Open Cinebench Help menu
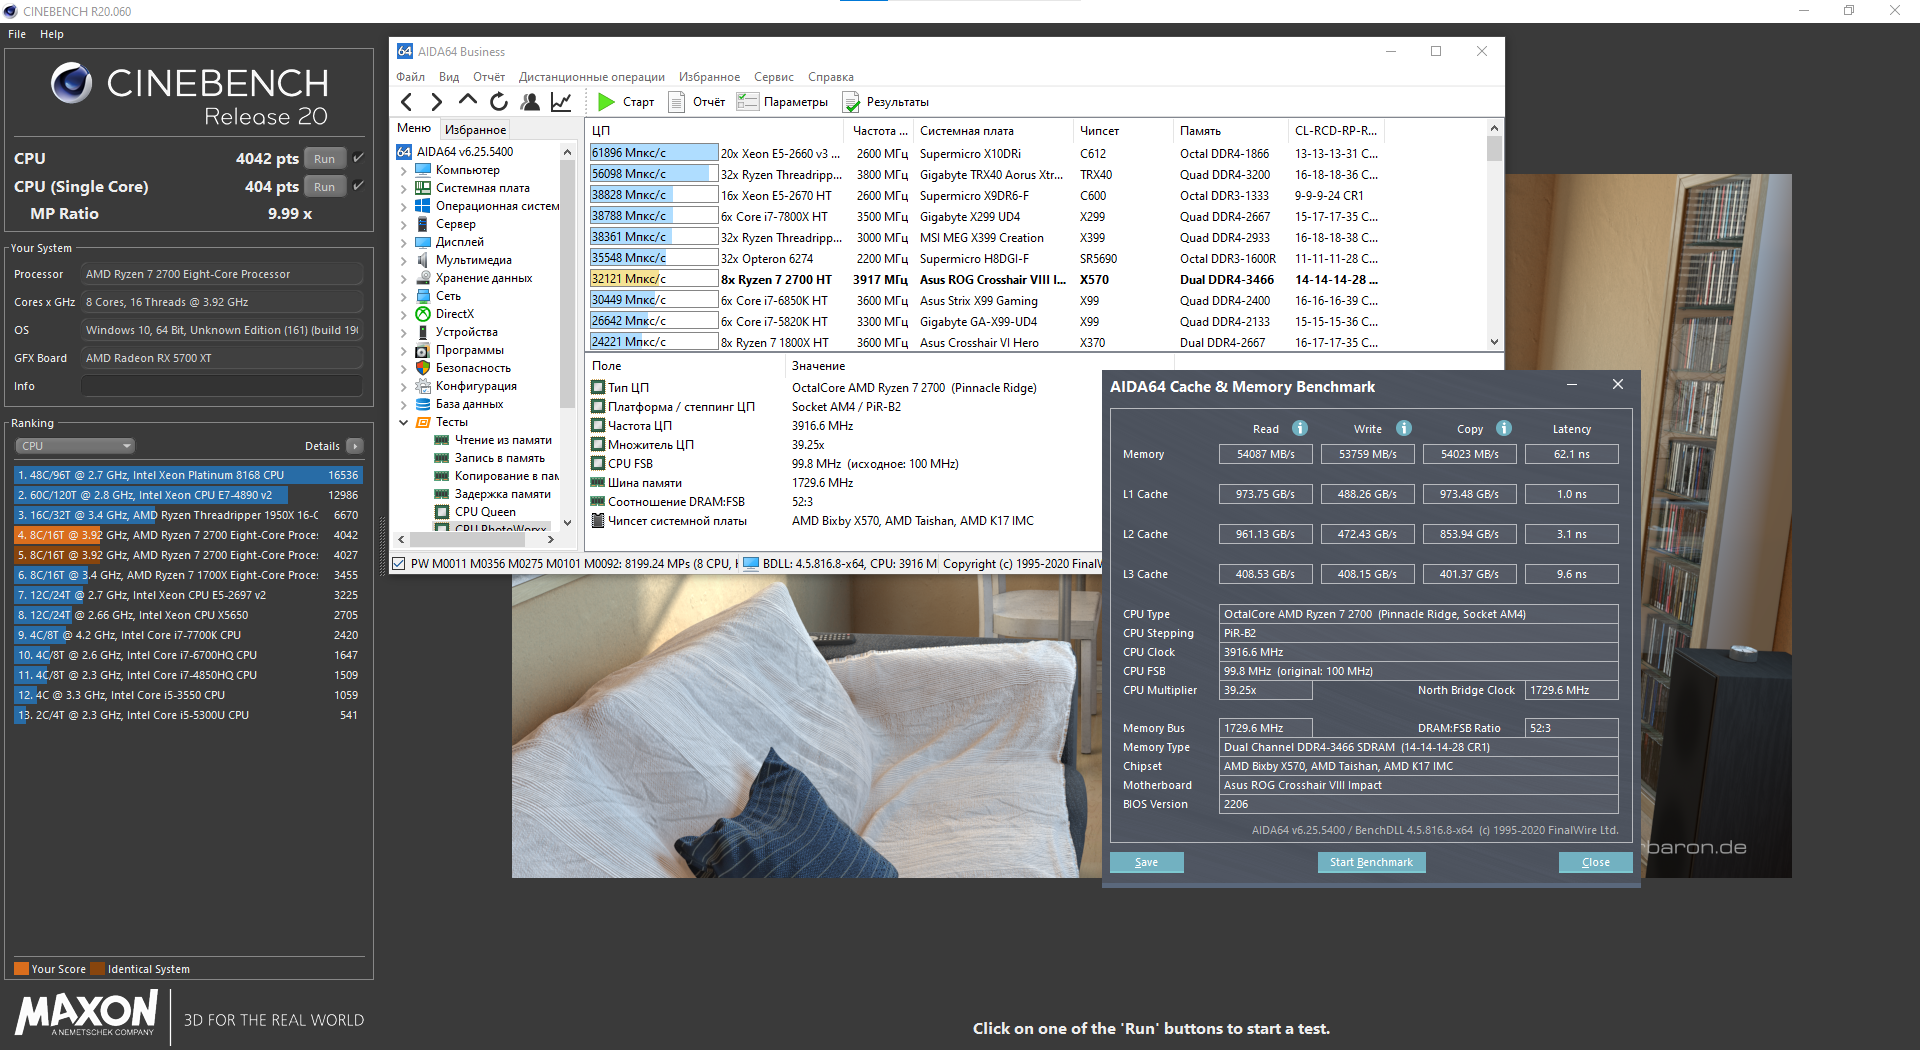1920x1050 pixels. [52, 34]
